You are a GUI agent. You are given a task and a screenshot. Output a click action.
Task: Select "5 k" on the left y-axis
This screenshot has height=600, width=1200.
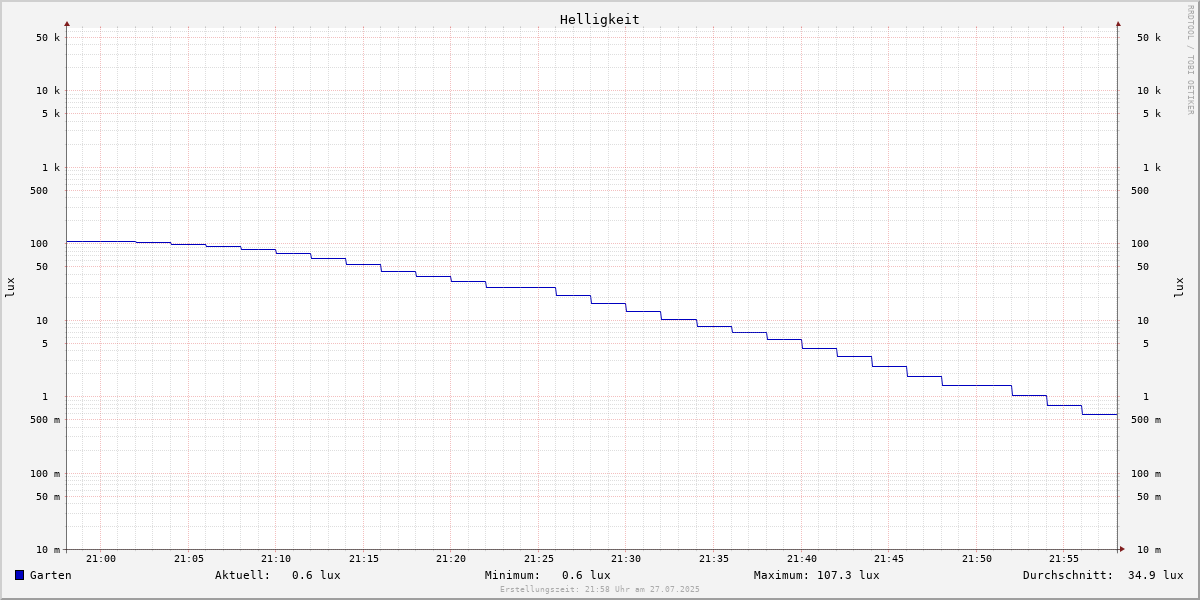click(x=51, y=114)
